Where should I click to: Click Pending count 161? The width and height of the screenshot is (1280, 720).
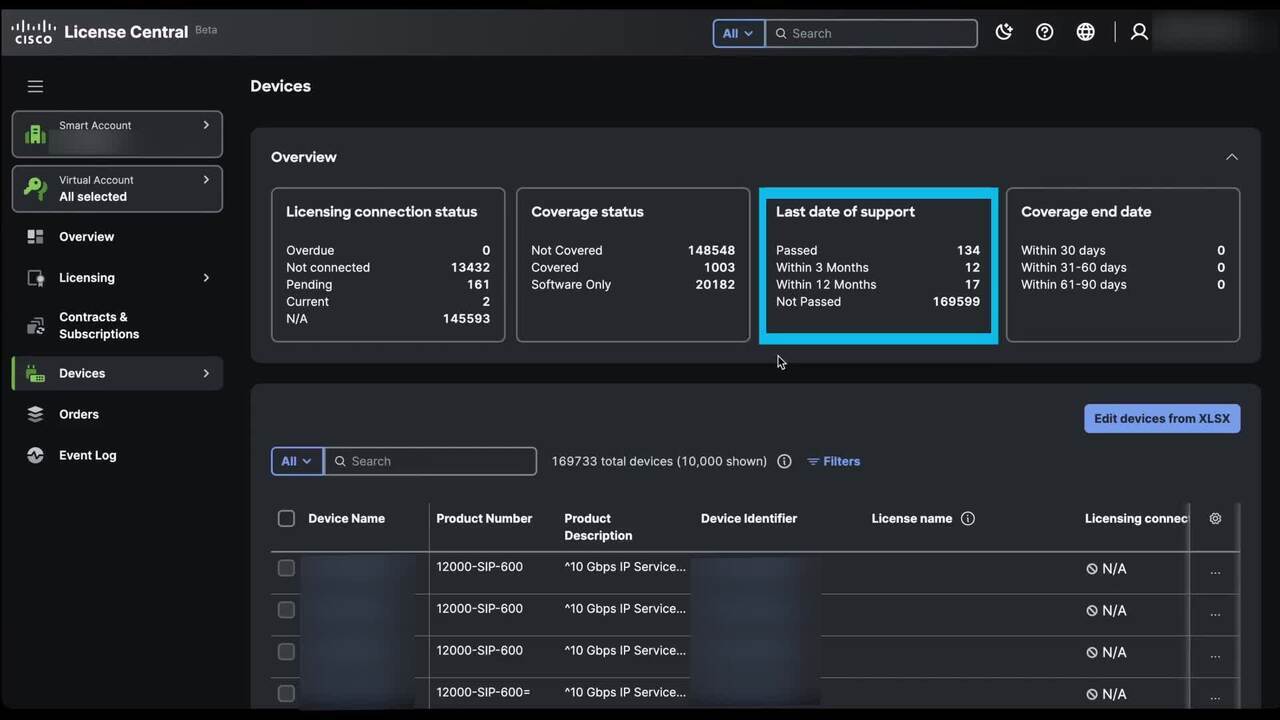pyautogui.click(x=478, y=284)
